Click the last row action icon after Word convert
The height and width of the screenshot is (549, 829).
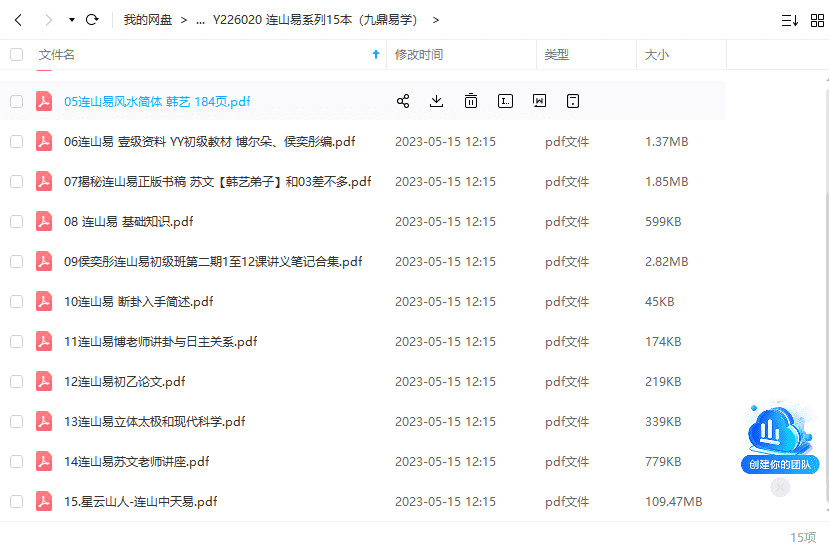click(573, 101)
